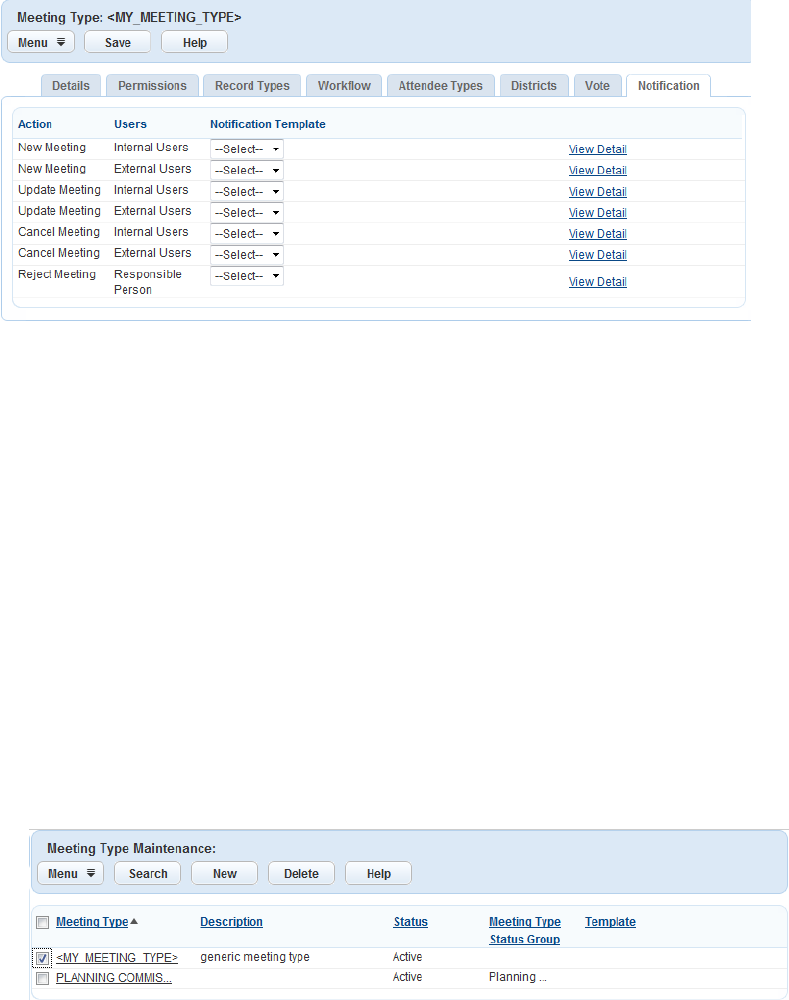The height and width of the screenshot is (1000, 789).
Task: Open the Menu dropdown in Meeting Type header
Action: click(x=41, y=42)
